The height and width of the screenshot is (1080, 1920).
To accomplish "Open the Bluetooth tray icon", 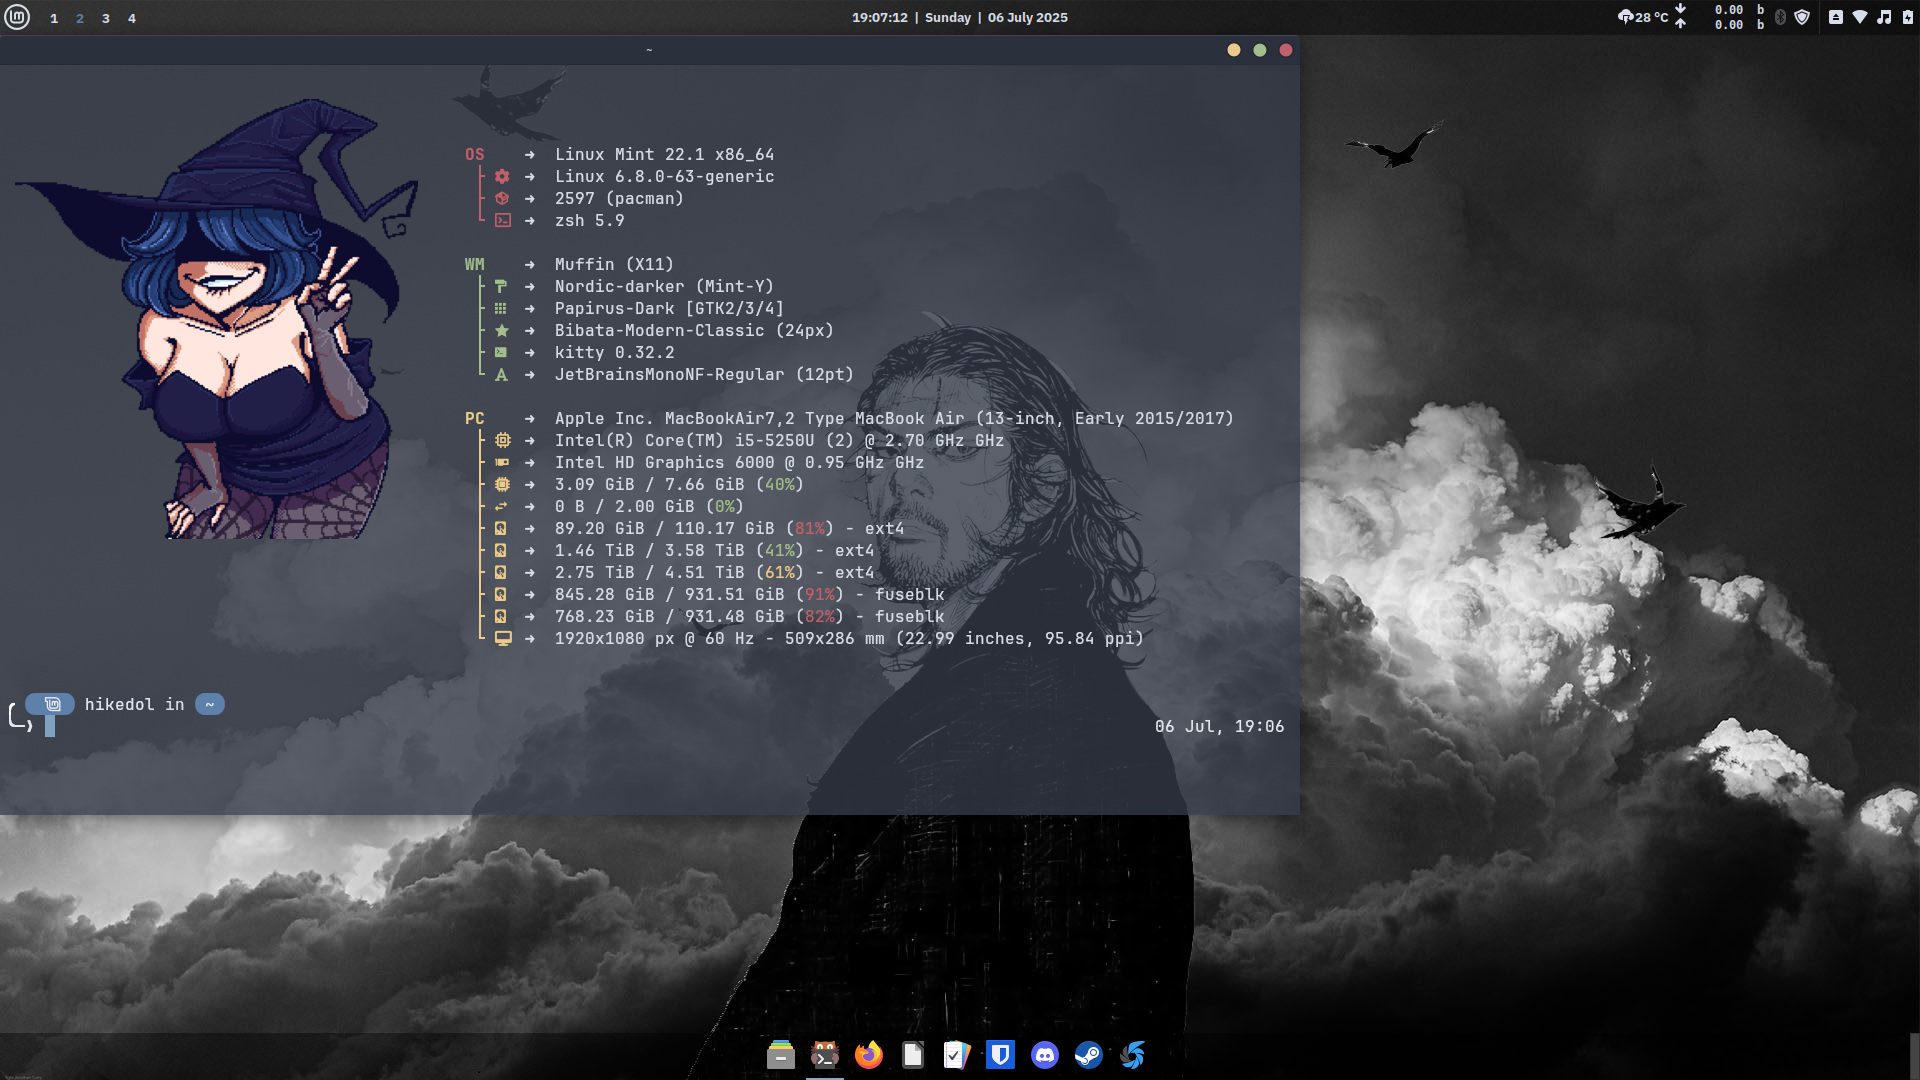I will pyautogui.click(x=1780, y=17).
